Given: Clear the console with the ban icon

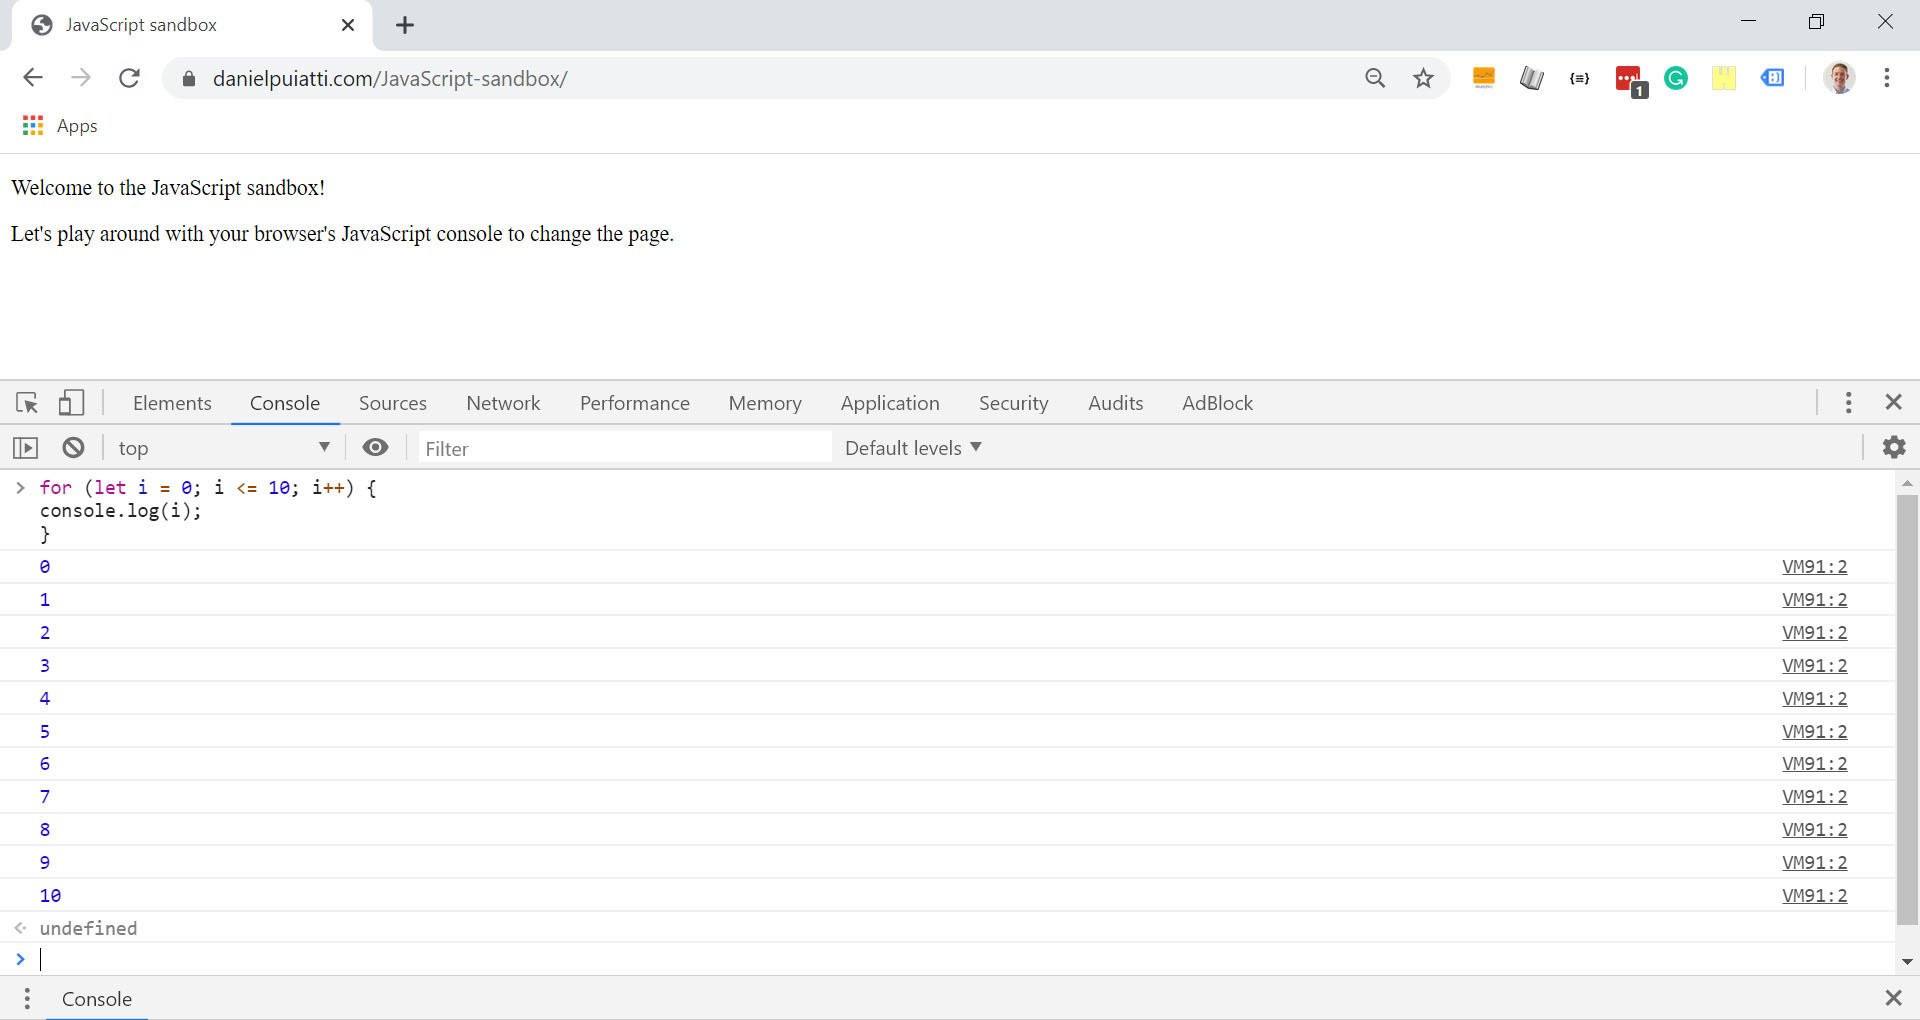Looking at the screenshot, I should click(x=73, y=448).
